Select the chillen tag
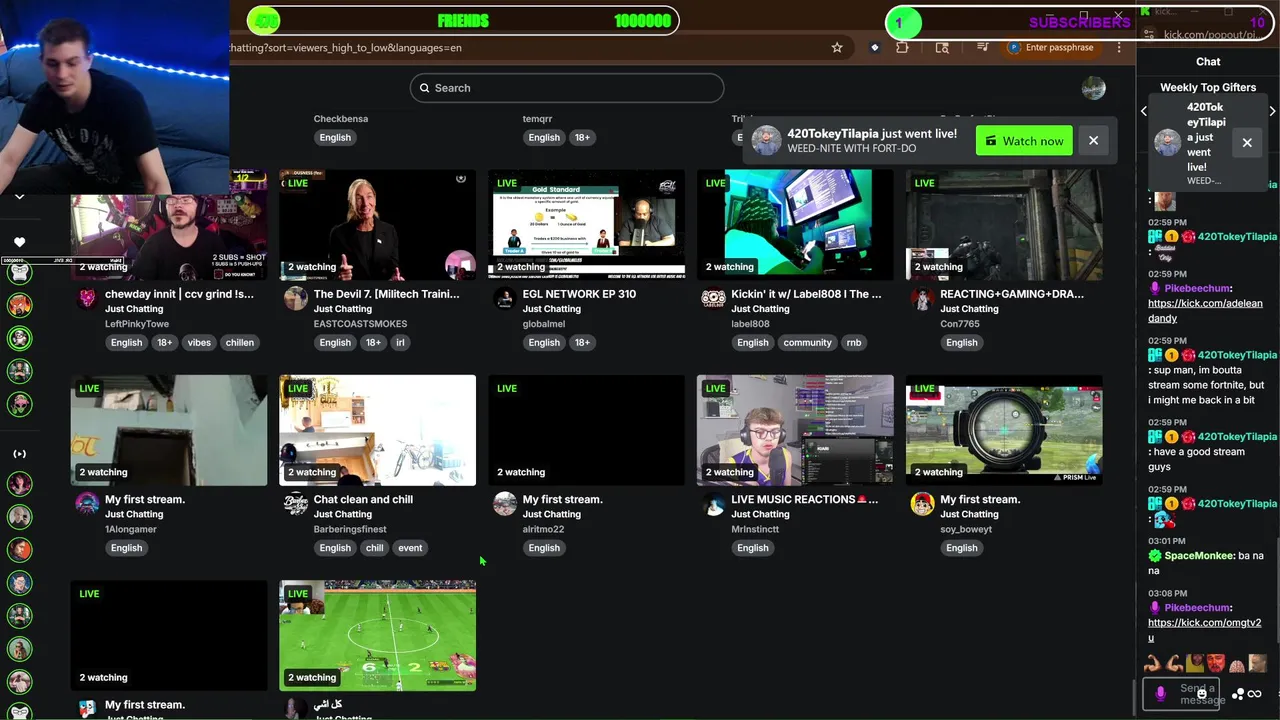Viewport: 1280px width, 720px height. point(240,343)
